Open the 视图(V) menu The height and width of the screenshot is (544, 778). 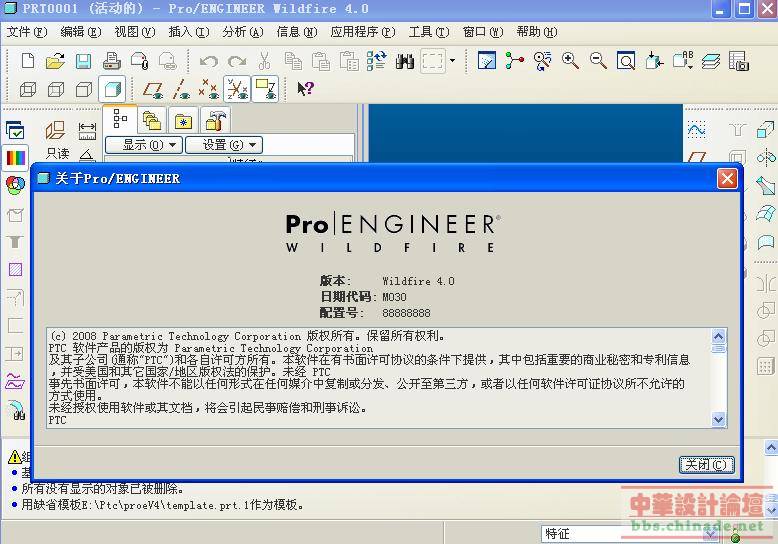point(134,32)
